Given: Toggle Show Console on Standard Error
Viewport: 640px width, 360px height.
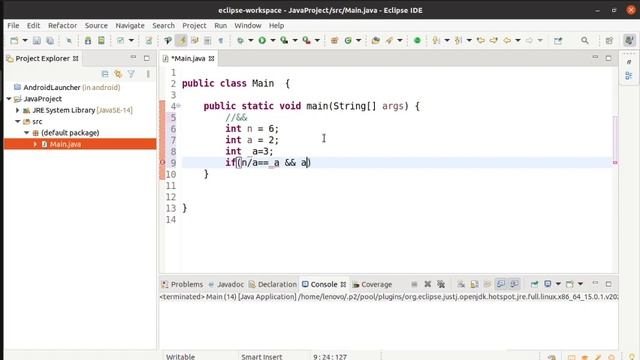Looking at the screenshot, I should (x=514, y=284).
